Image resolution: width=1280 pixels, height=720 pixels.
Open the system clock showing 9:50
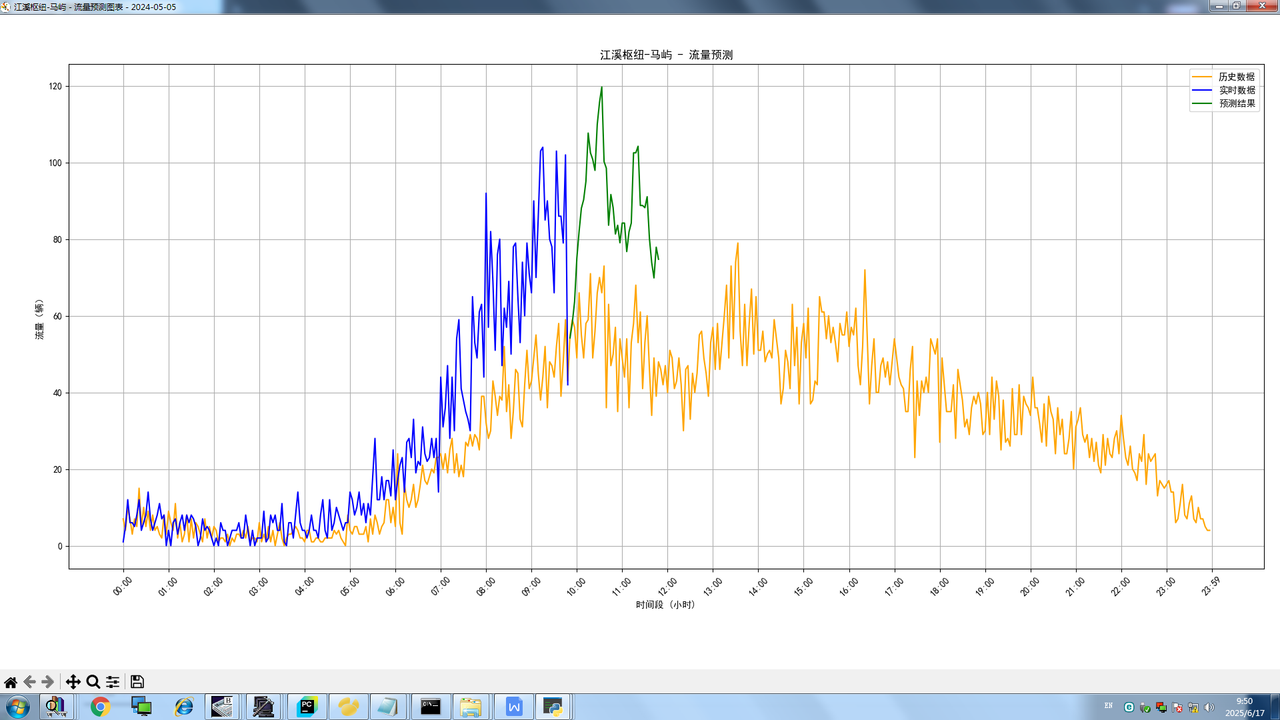pyautogui.click(x=1244, y=707)
